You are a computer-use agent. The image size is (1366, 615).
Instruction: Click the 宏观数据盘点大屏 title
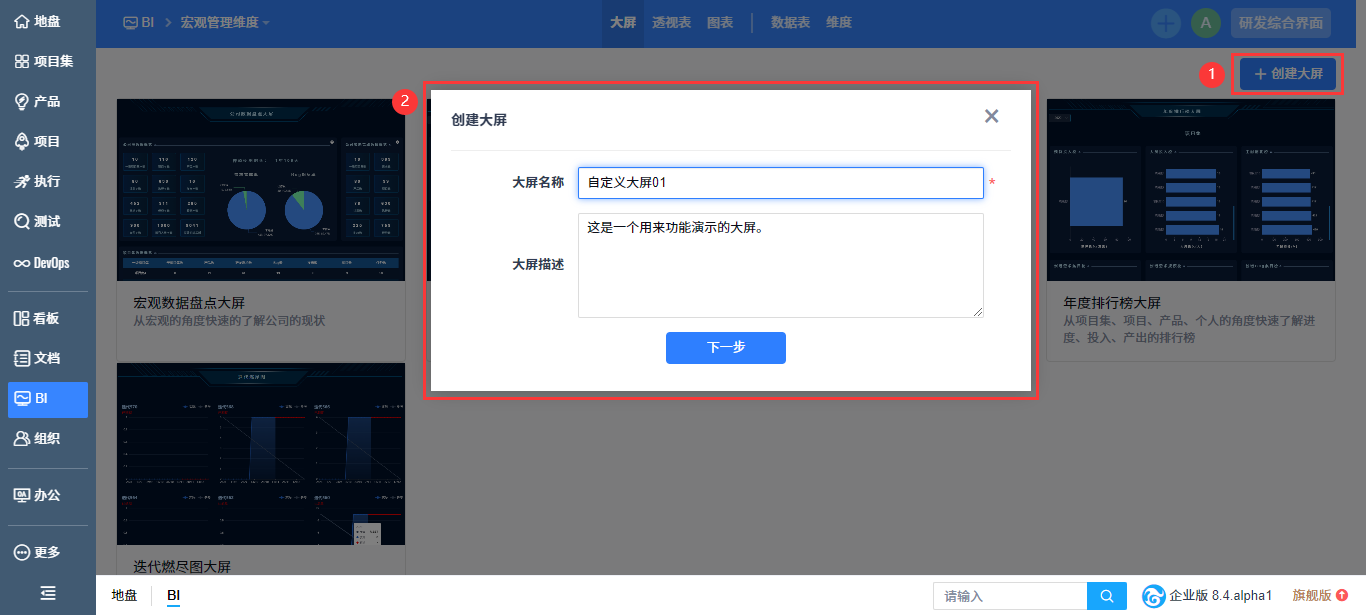click(x=189, y=302)
